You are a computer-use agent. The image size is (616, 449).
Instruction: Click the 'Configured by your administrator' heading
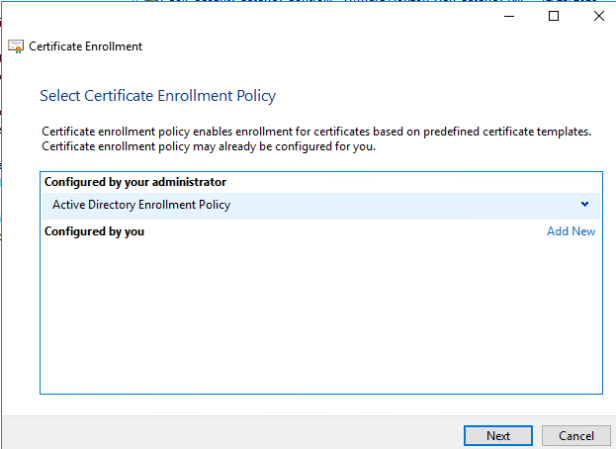pyautogui.click(x=135, y=182)
